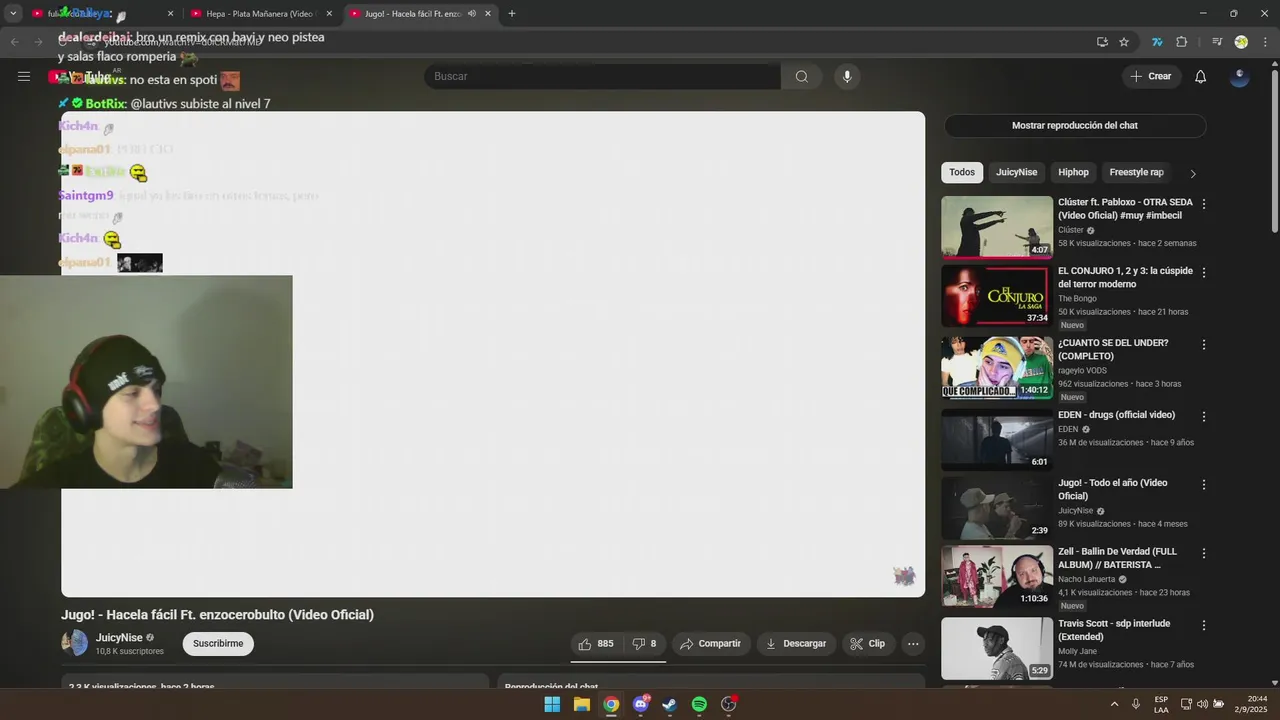The image size is (1280, 720).
Task: Select the JuicyNise filter chip
Action: coord(1016,172)
